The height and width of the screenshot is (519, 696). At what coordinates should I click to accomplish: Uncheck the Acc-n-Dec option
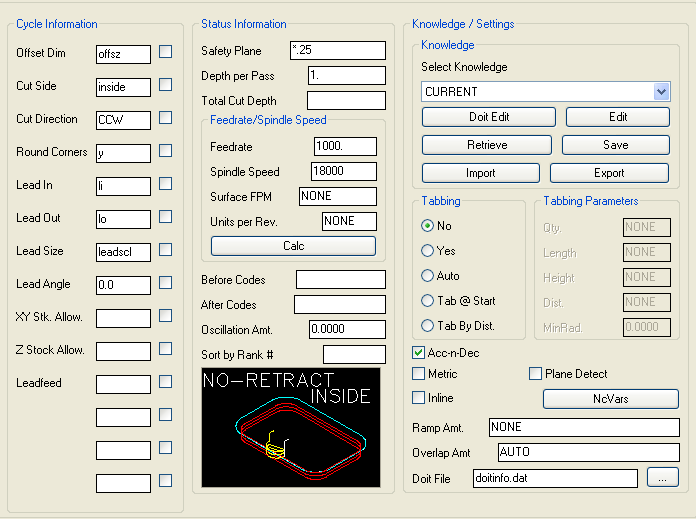coord(418,353)
